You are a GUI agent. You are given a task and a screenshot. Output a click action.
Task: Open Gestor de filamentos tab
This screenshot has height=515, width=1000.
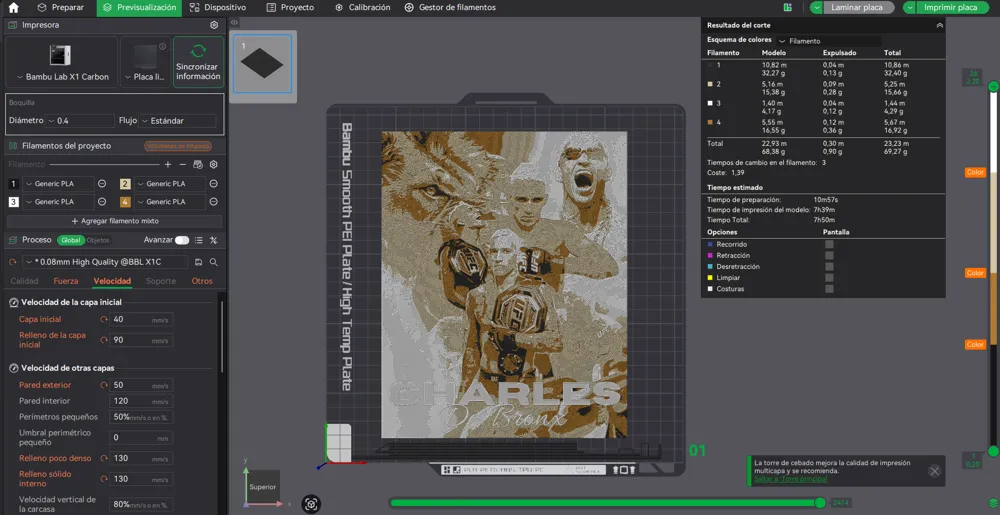click(450, 8)
